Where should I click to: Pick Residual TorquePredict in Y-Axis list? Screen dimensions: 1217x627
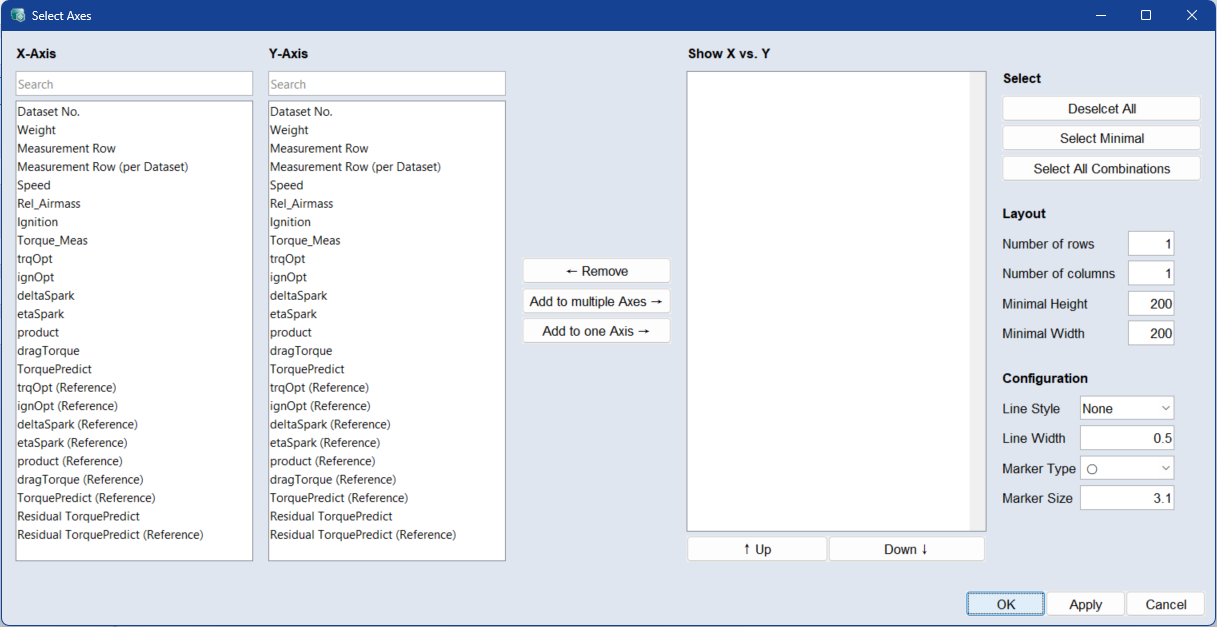331,516
